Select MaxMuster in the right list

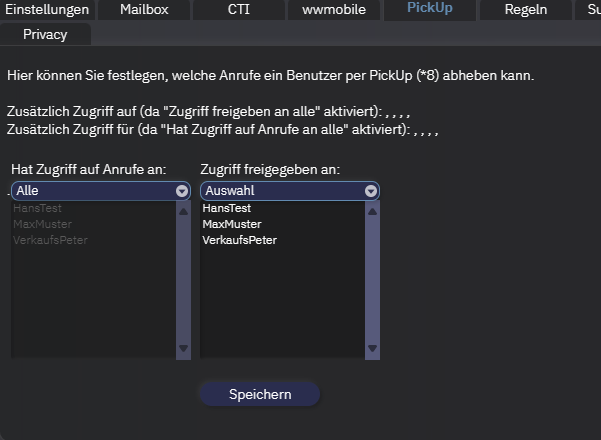coord(231,224)
